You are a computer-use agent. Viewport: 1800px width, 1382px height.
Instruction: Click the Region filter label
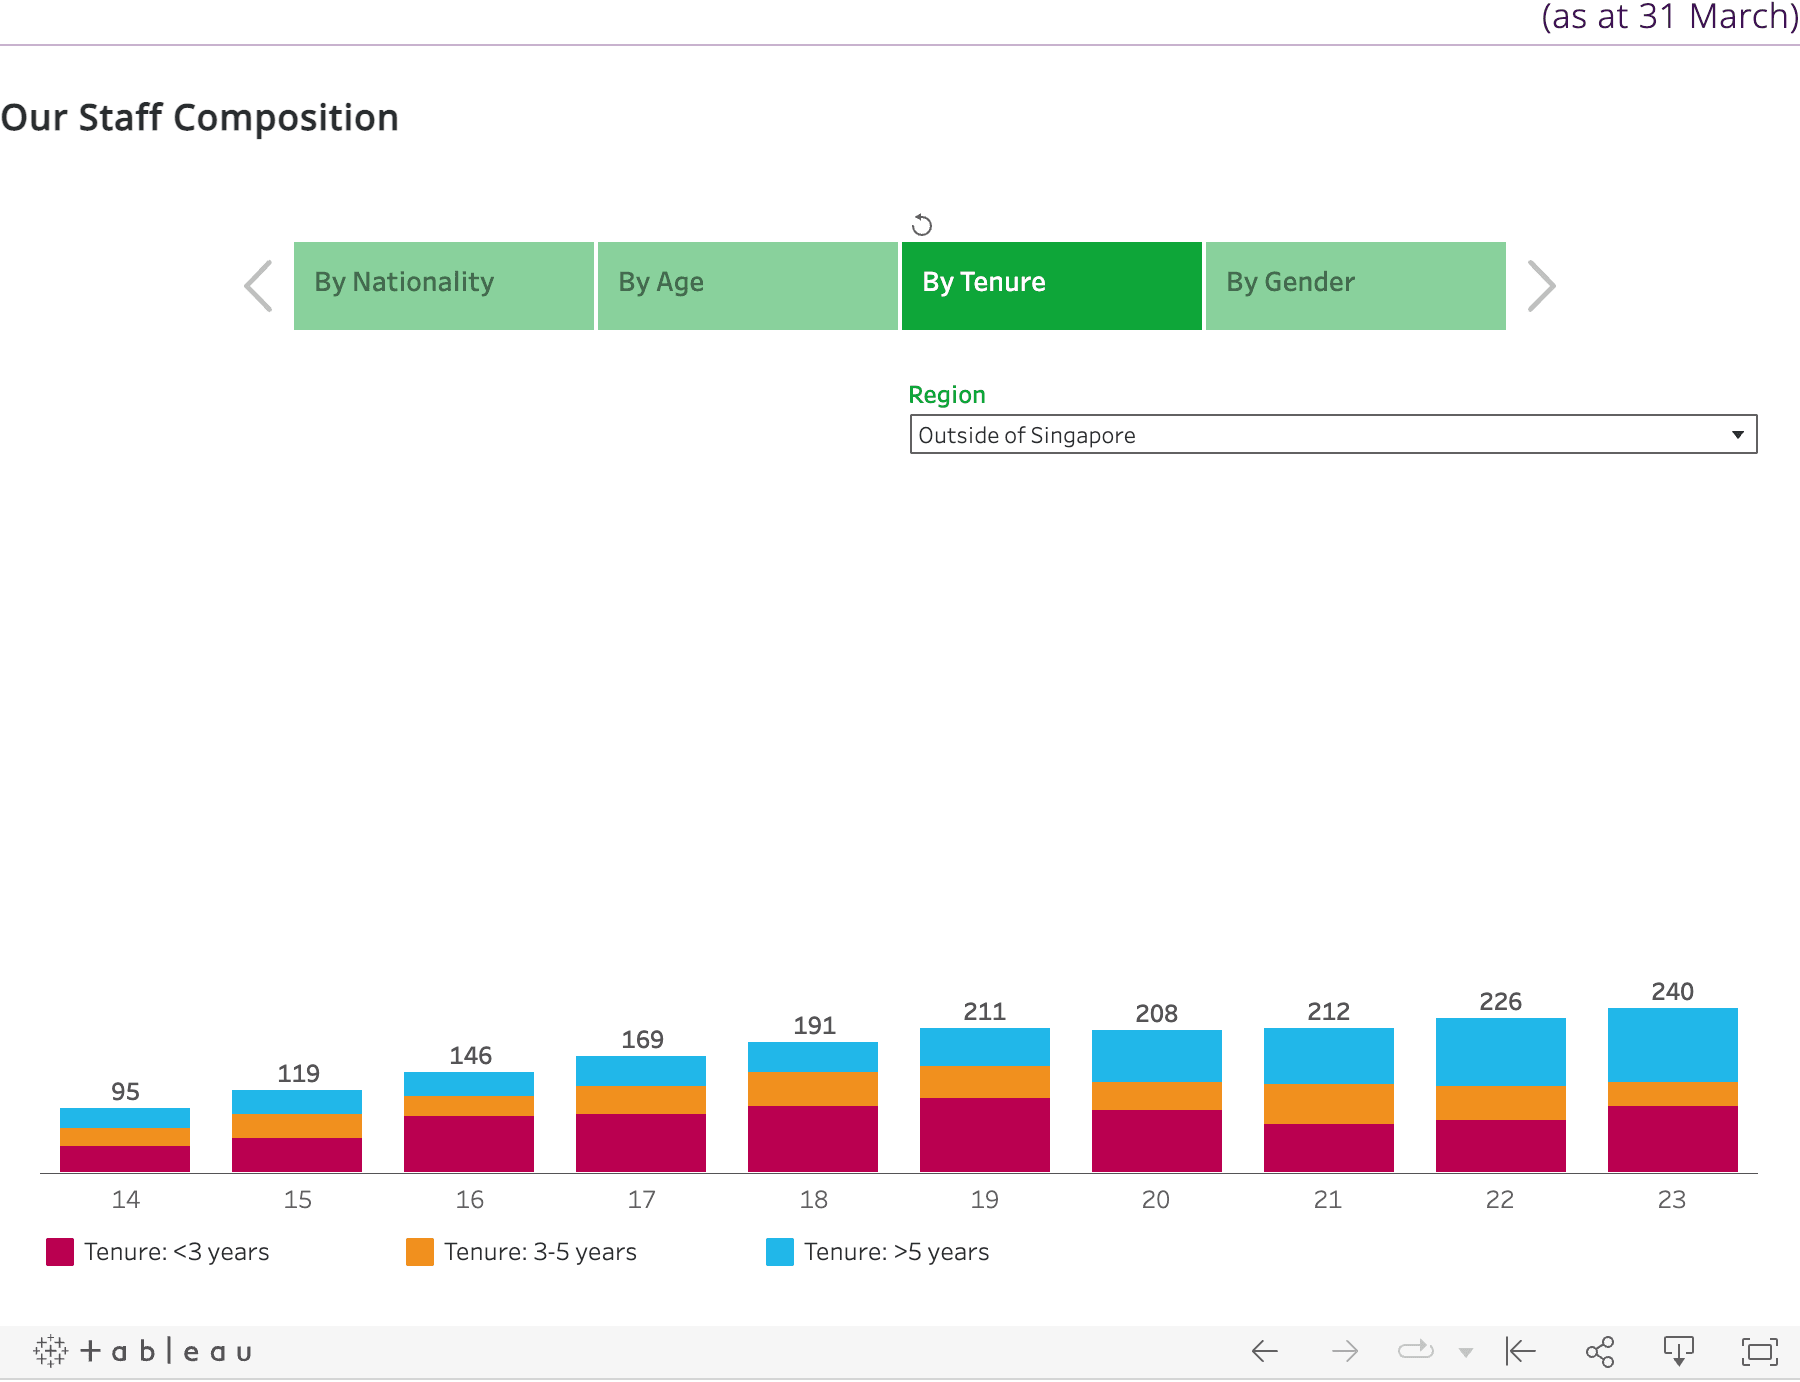947,395
